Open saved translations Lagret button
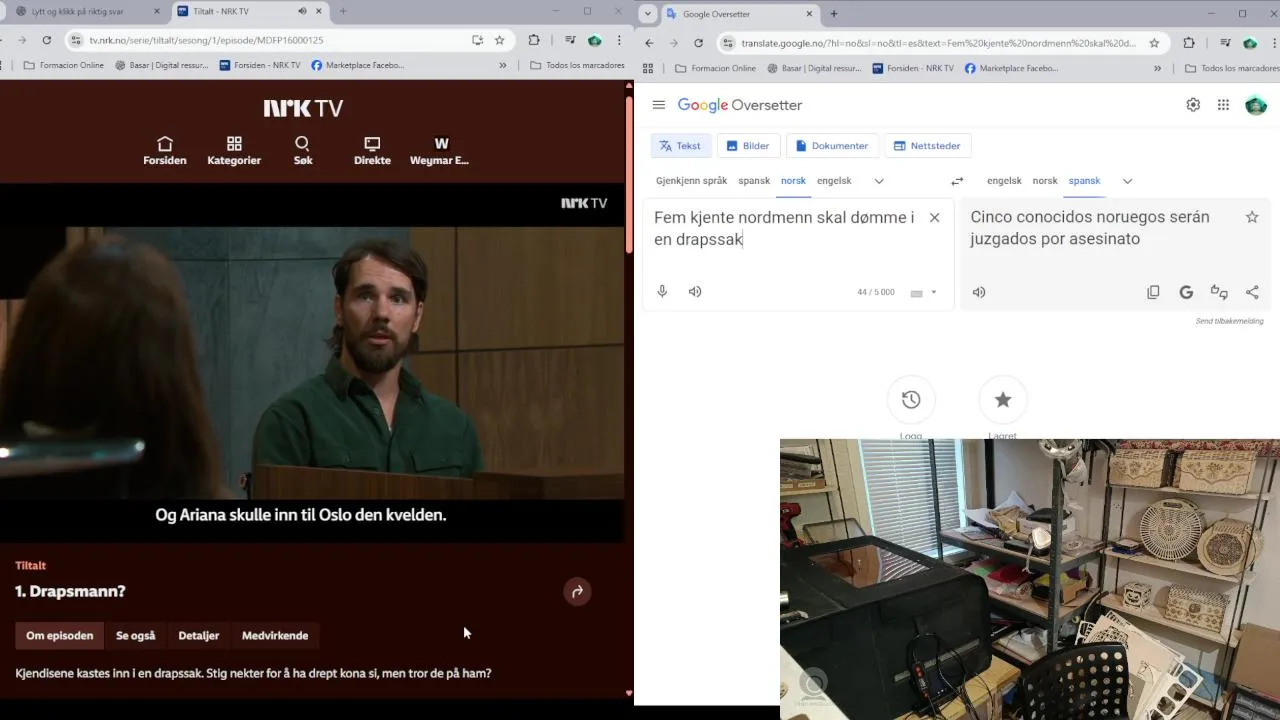 [x=1003, y=400]
